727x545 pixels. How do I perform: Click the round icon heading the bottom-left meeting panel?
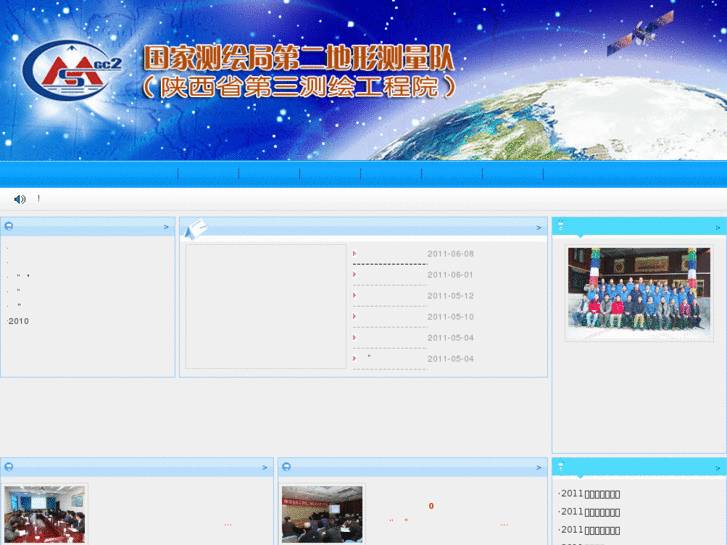pyautogui.click(x=9, y=467)
